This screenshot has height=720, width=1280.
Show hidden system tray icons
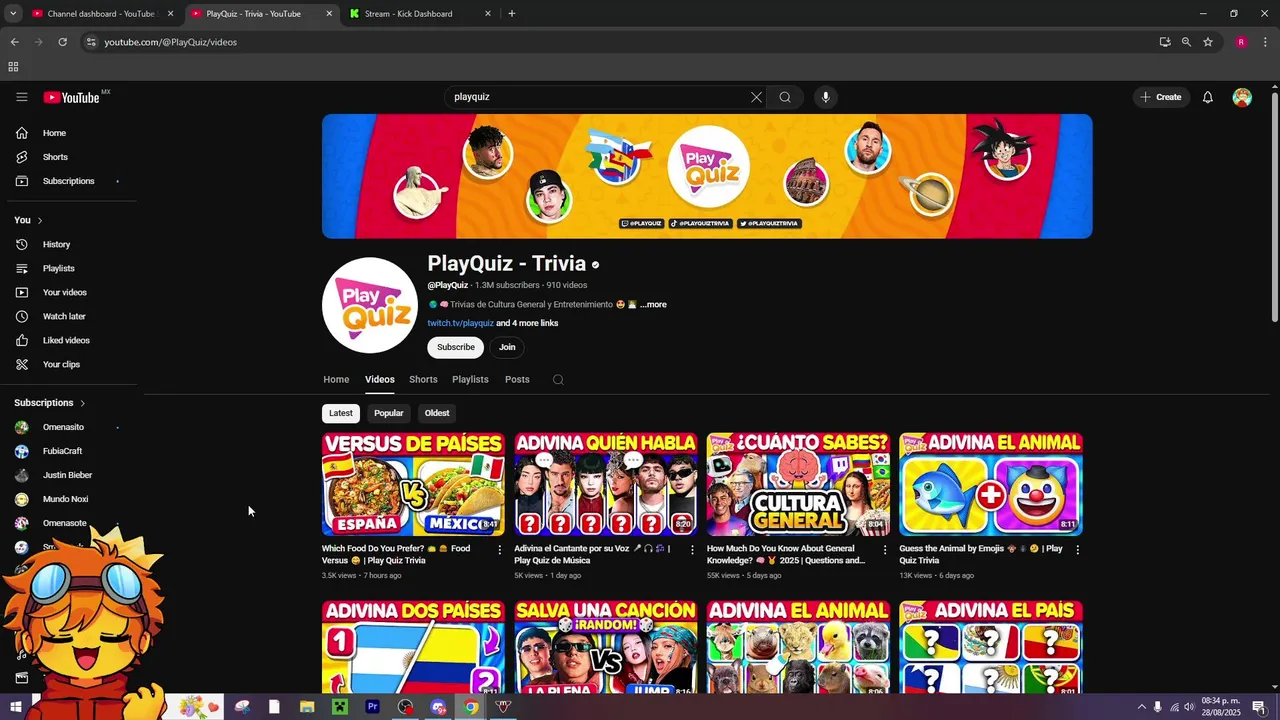[x=1142, y=706]
